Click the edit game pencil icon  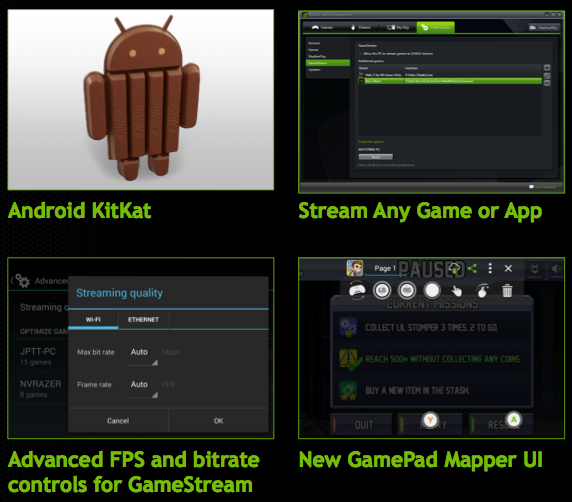click(547, 76)
